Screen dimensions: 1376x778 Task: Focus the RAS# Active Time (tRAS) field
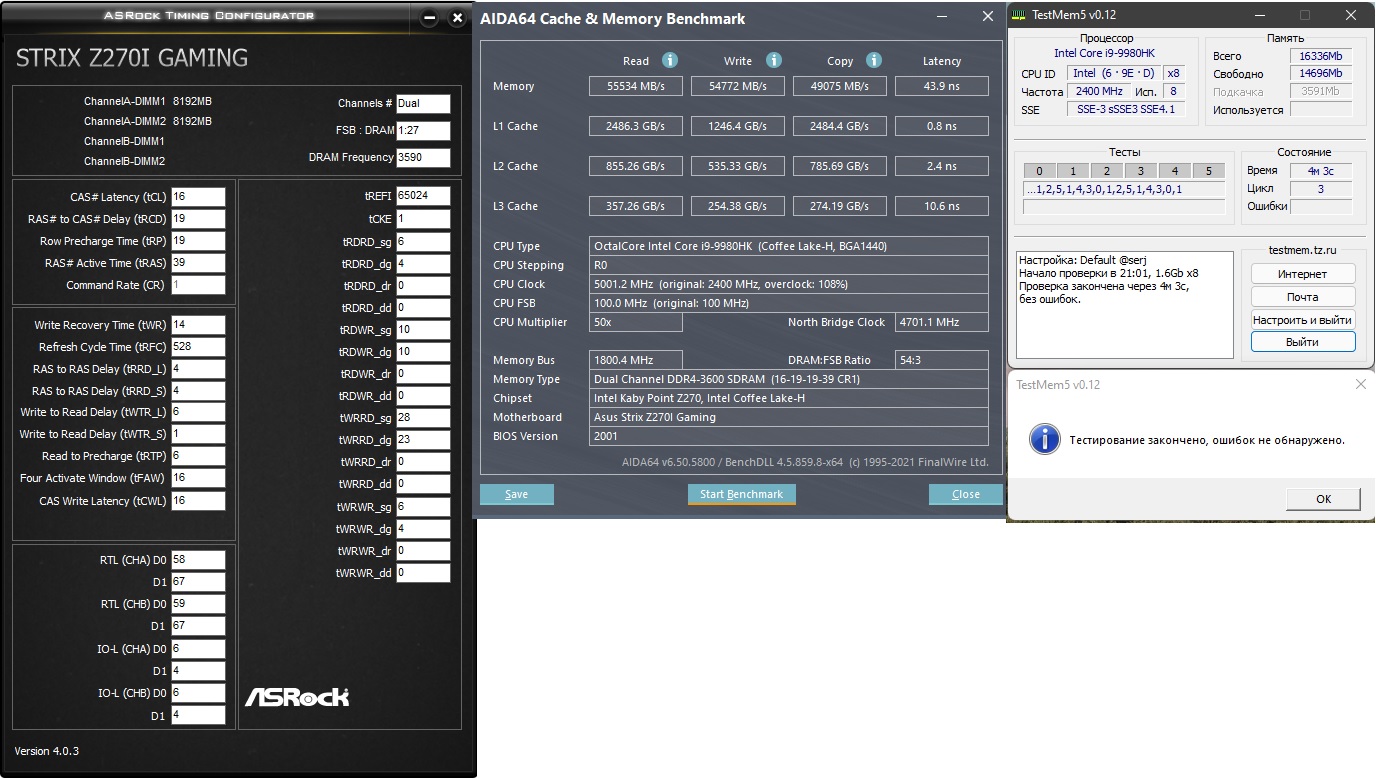(x=198, y=263)
